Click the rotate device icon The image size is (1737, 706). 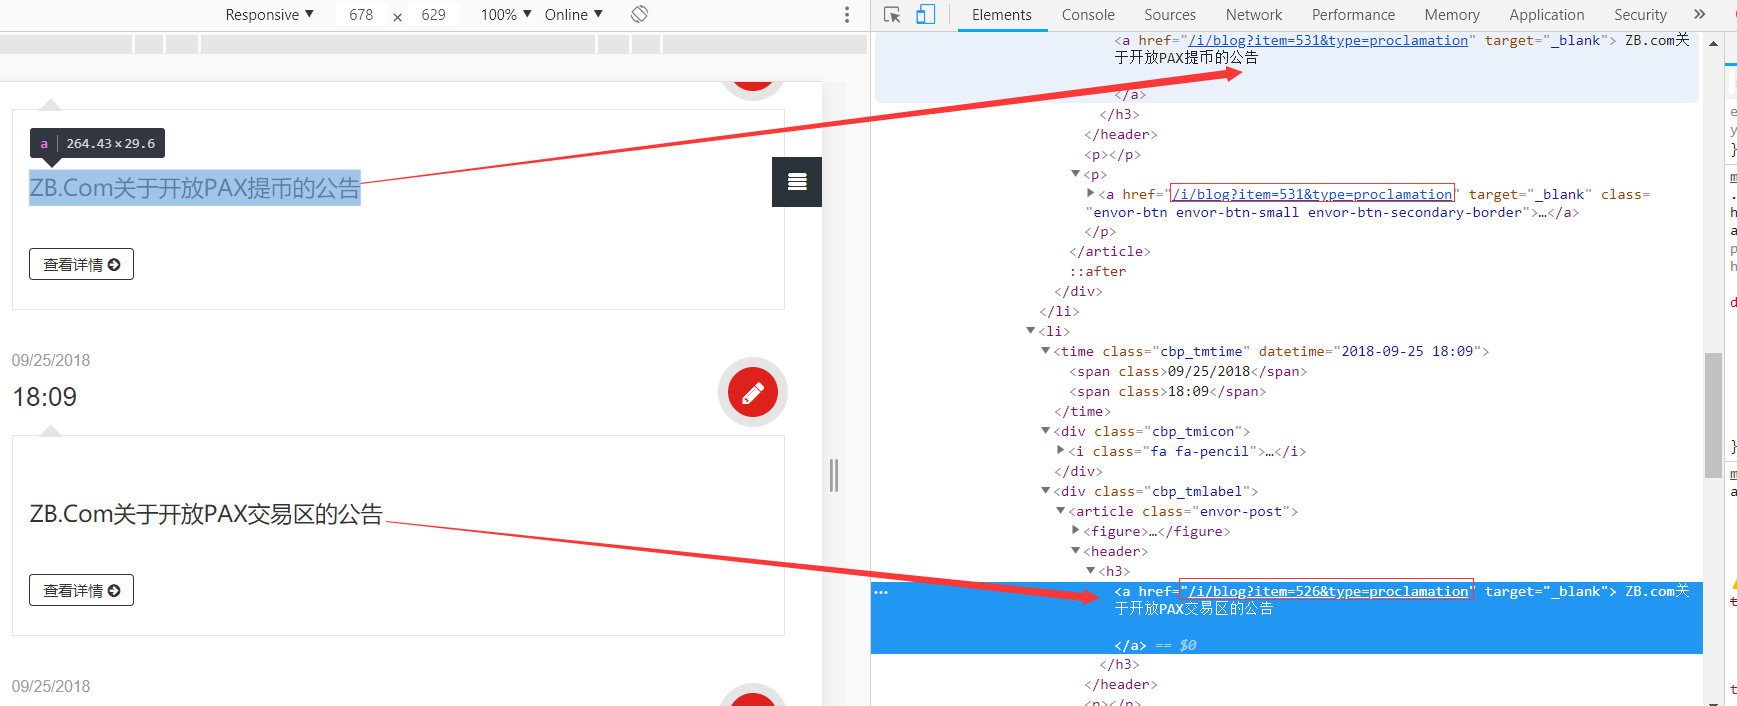[x=640, y=14]
